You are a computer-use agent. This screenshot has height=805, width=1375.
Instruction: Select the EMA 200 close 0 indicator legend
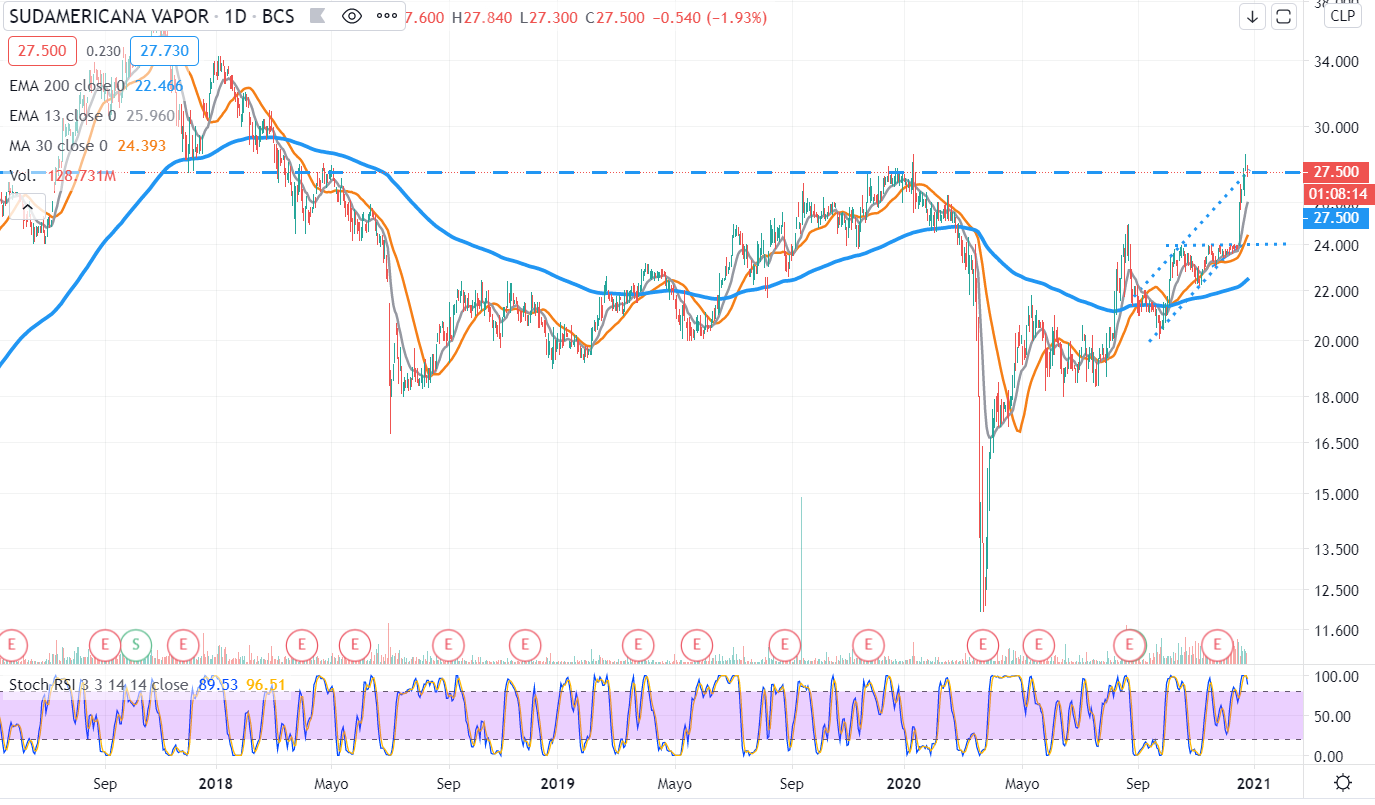coord(67,87)
